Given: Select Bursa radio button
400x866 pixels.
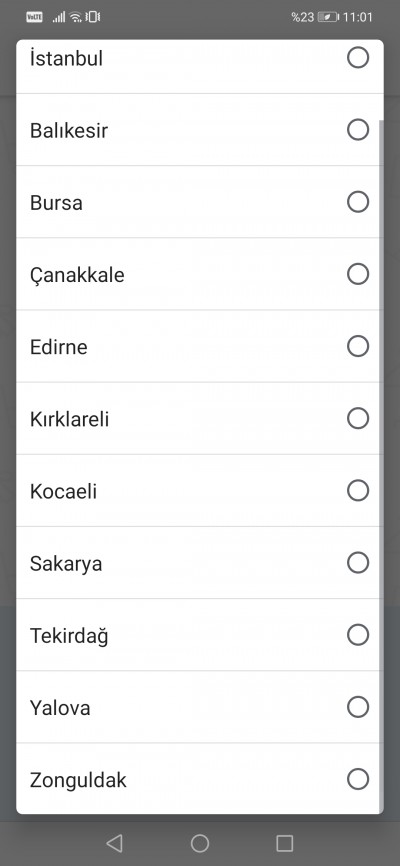Looking at the screenshot, I should pos(358,202).
